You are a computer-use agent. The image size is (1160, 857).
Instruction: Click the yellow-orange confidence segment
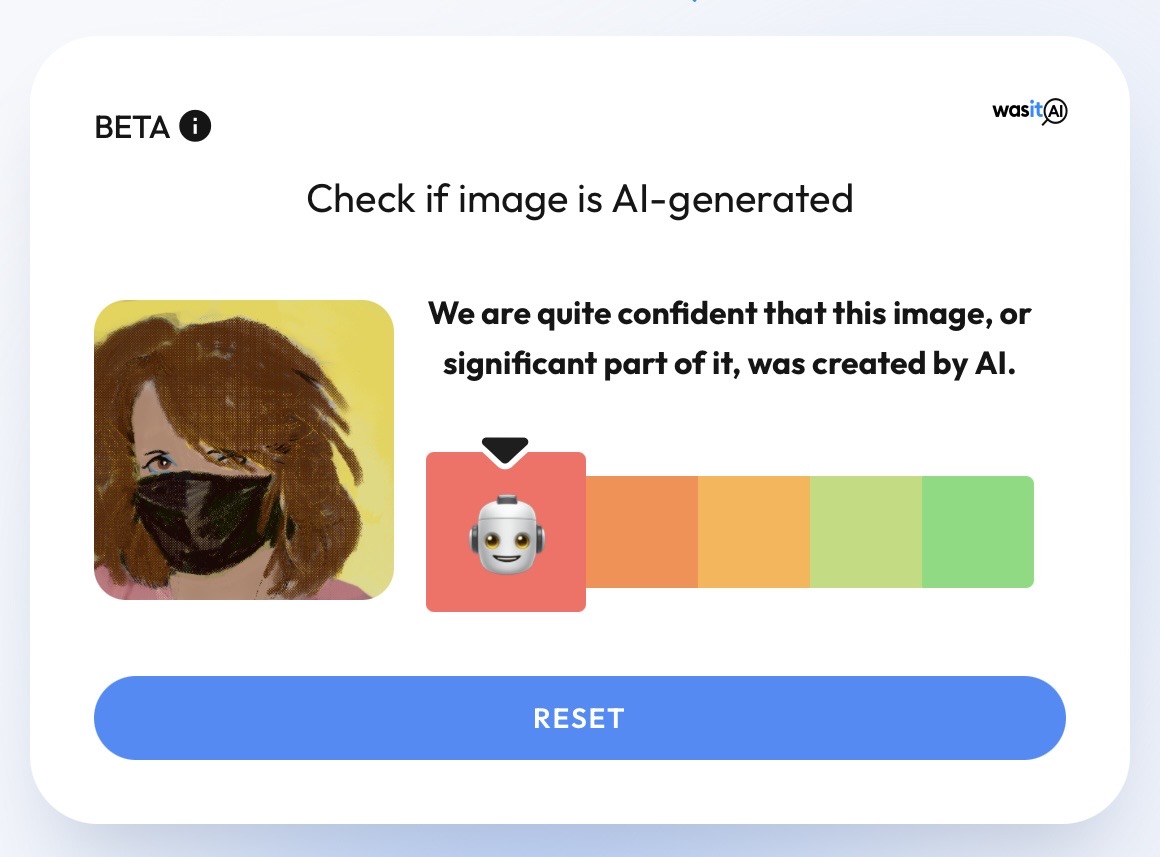coord(755,531)
